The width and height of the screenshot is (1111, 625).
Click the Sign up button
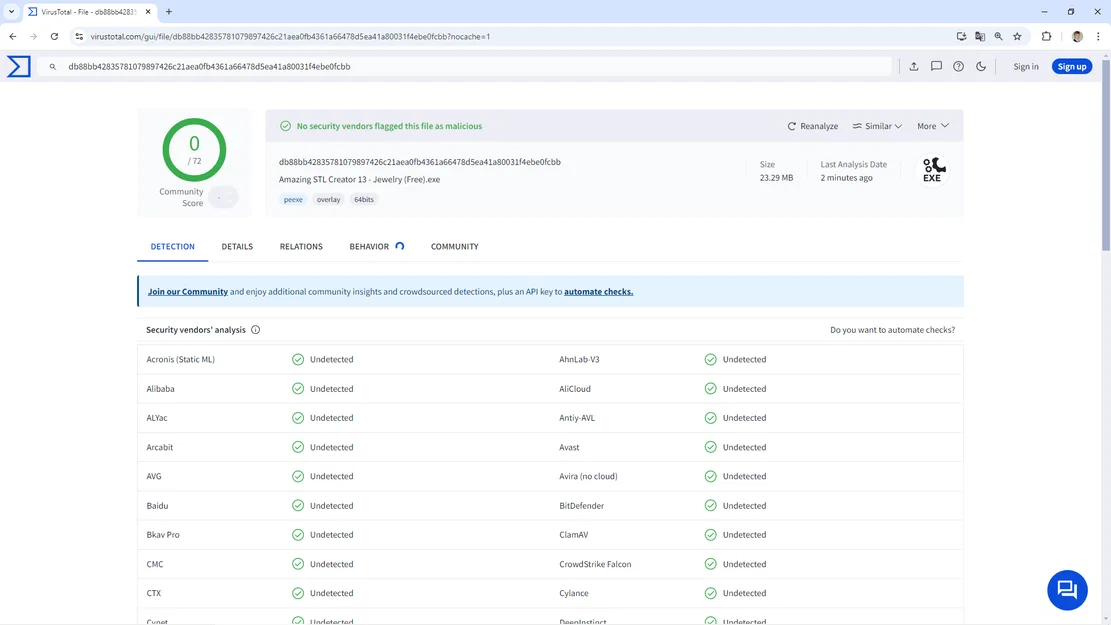(1071, 67)
